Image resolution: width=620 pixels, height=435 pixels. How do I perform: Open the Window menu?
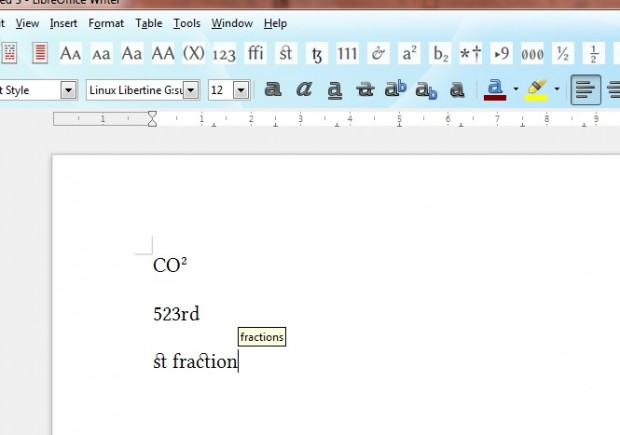(x=232, y=24)
